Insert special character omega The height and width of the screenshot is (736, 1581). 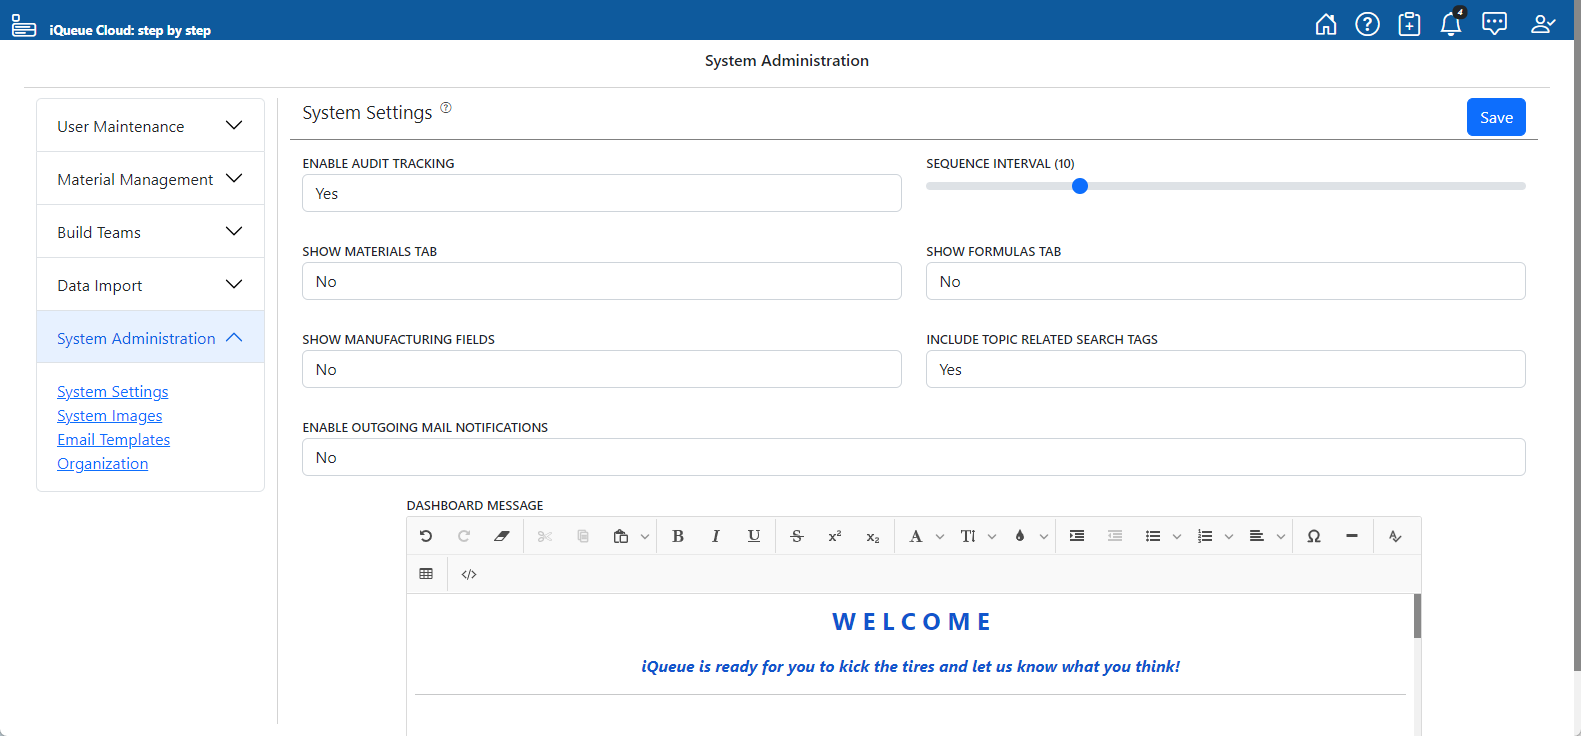tap(1314, 536)
